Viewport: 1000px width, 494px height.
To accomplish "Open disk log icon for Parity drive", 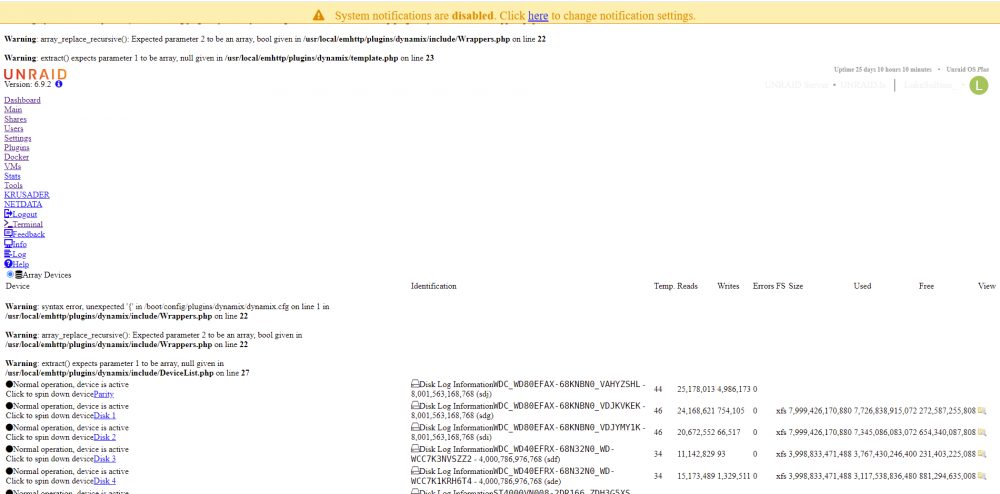I will coord(415,384).
